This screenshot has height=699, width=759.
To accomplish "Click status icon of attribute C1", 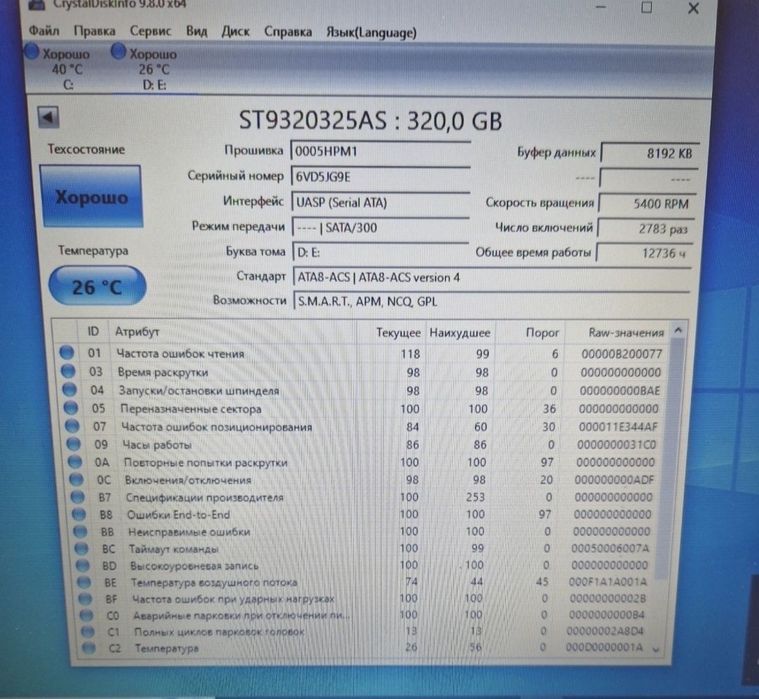I will point(88,632).
